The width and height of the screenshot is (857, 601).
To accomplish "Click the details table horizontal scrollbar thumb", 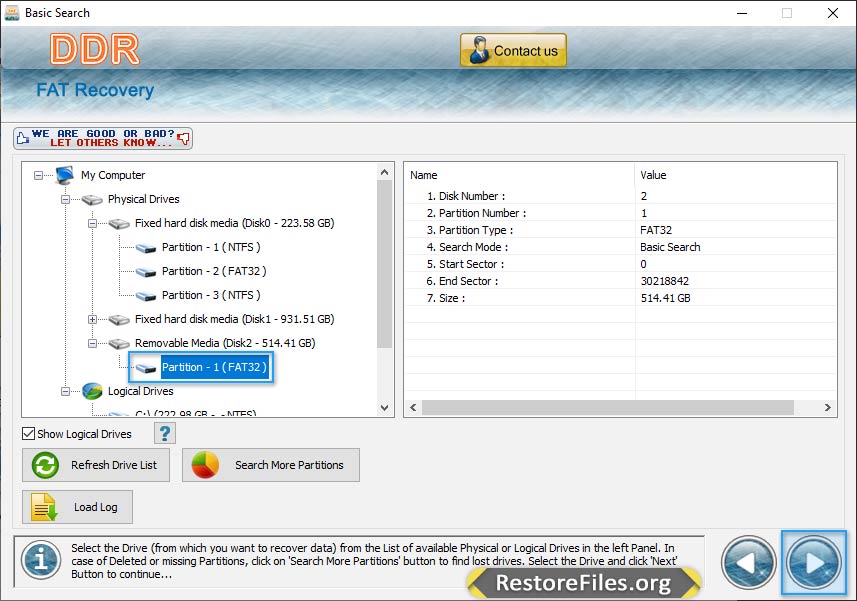I will tap(608, 408).
